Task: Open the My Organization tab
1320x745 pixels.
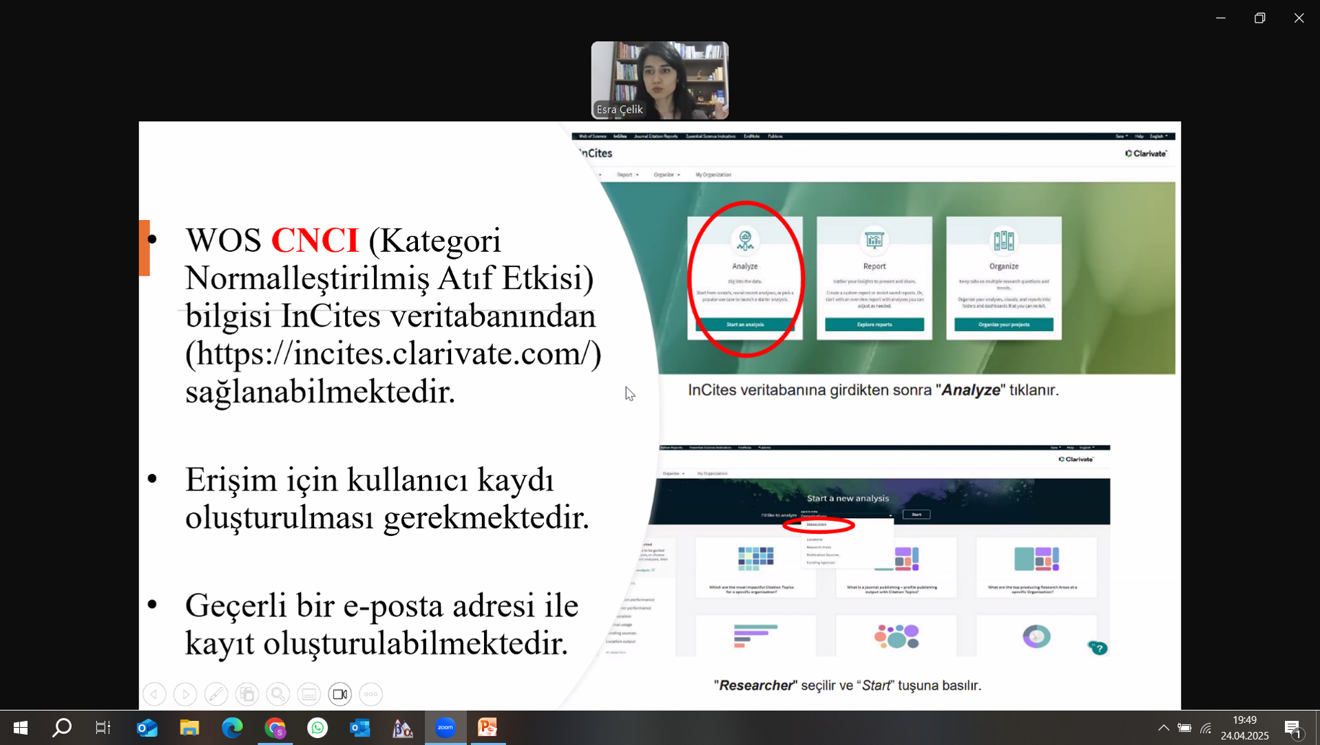Action: (x=713, y=175)
